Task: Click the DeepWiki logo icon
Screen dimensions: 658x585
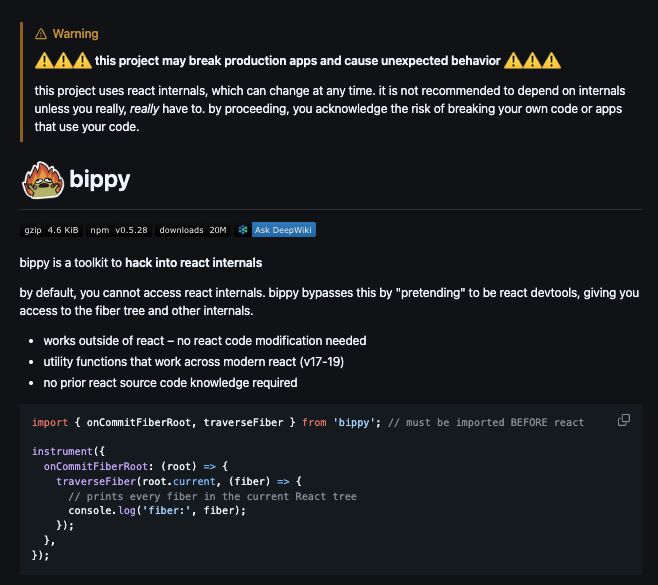Action: tap(243, 230)
